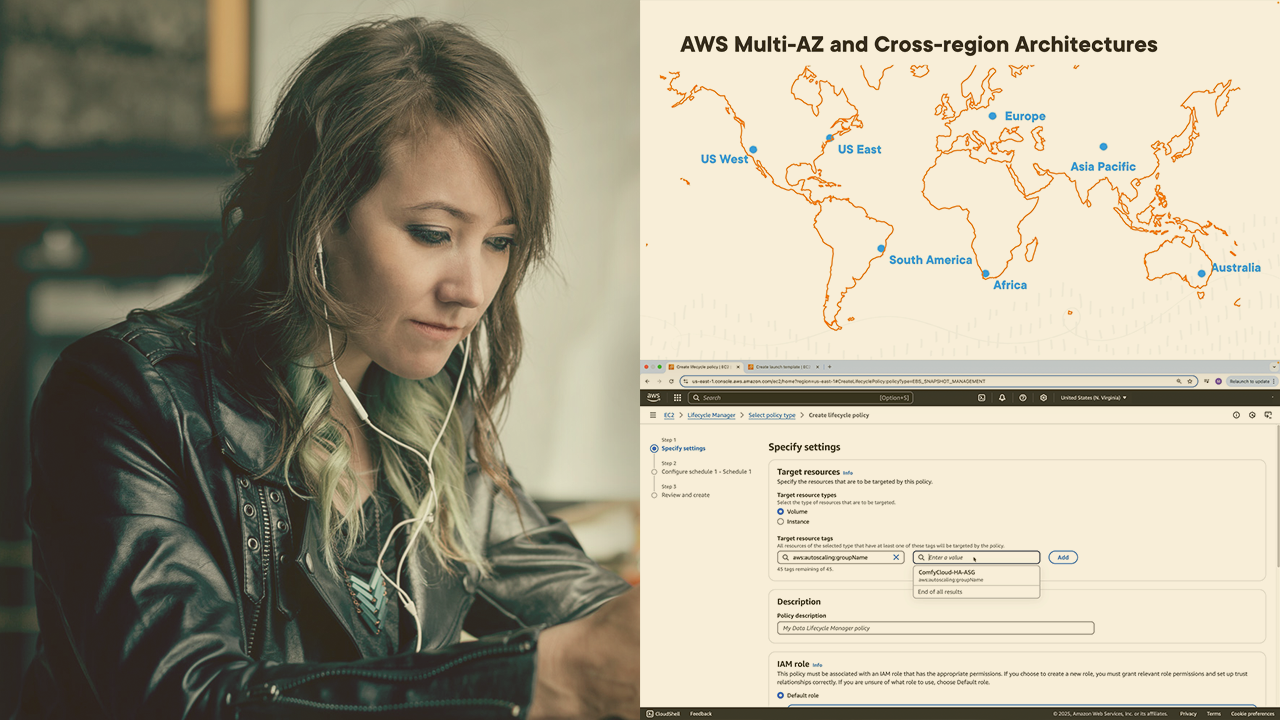Click the Relaunch to update button
The height and width of the screenshot is (720, 1280).
point(1248,381)
